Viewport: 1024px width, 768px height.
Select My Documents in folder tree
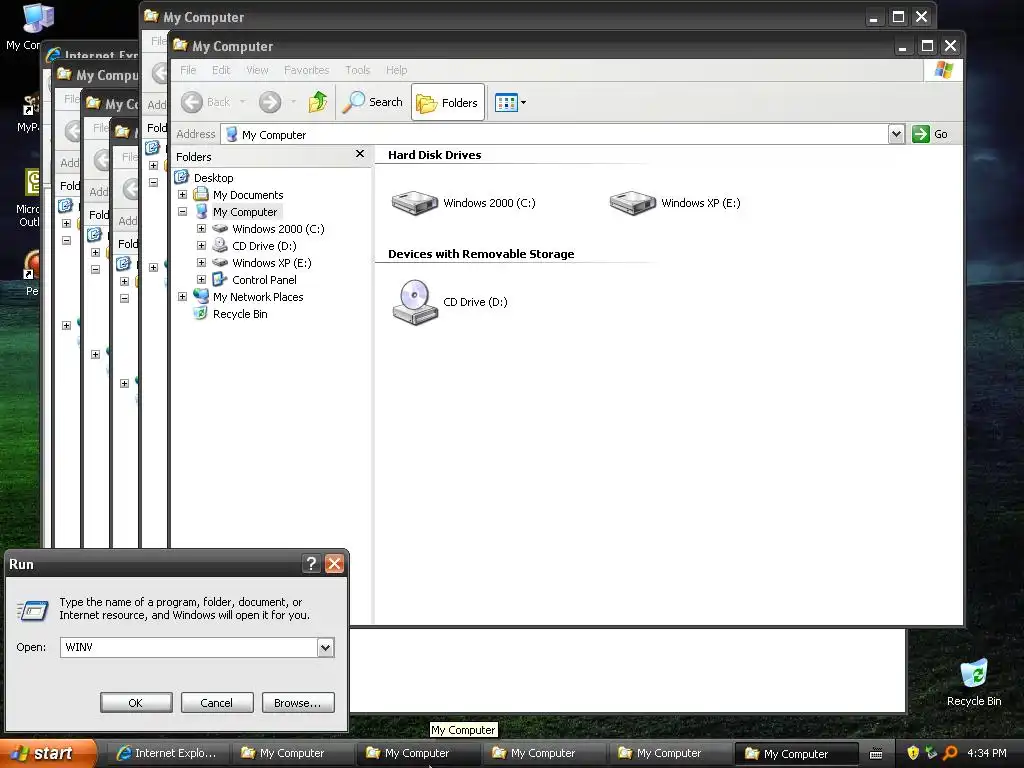click(x=248, y=195)
